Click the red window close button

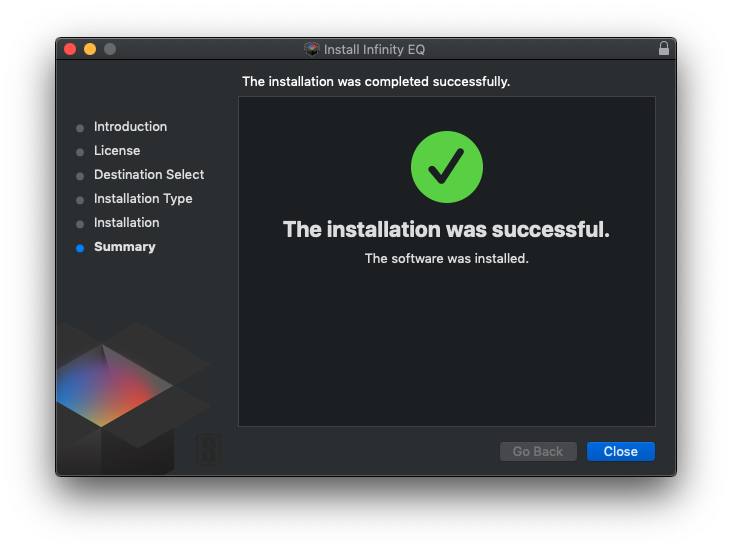[70, 49]
